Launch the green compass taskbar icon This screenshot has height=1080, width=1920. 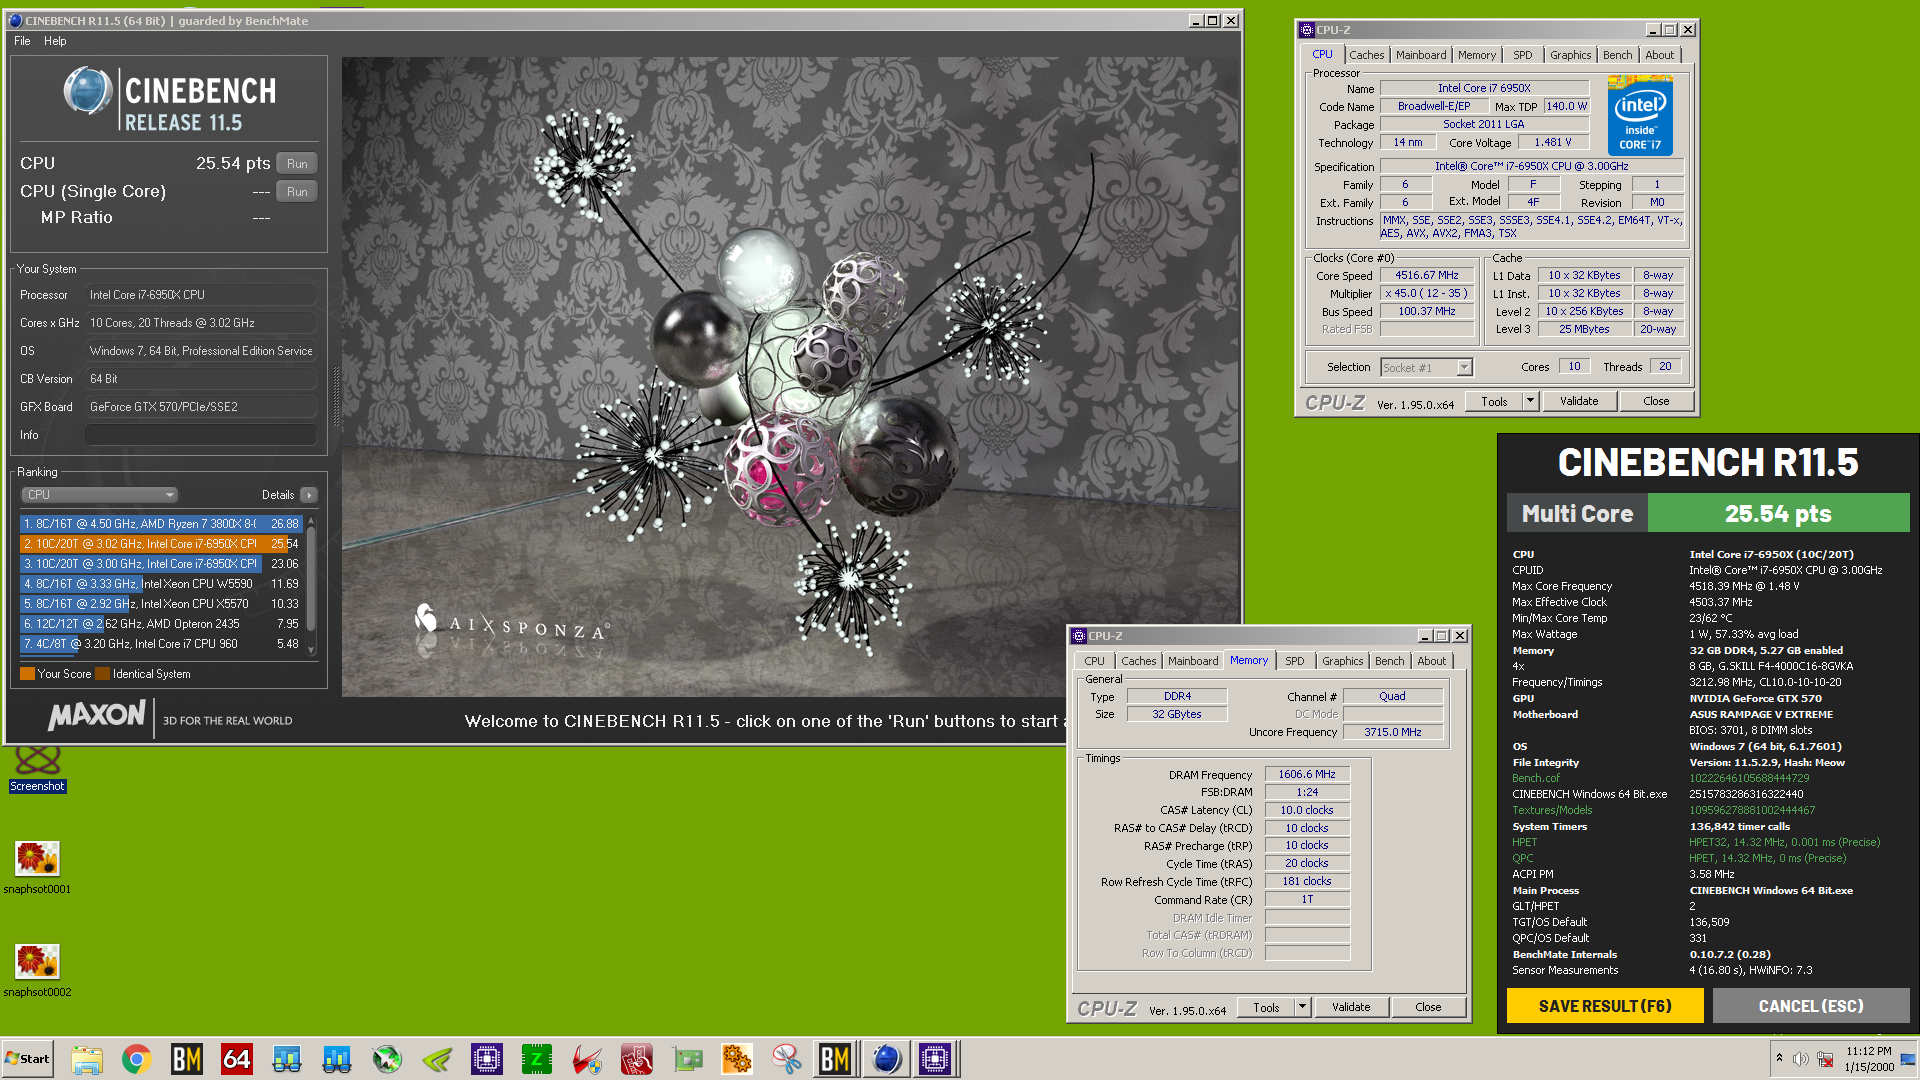tap(387, 1059)
